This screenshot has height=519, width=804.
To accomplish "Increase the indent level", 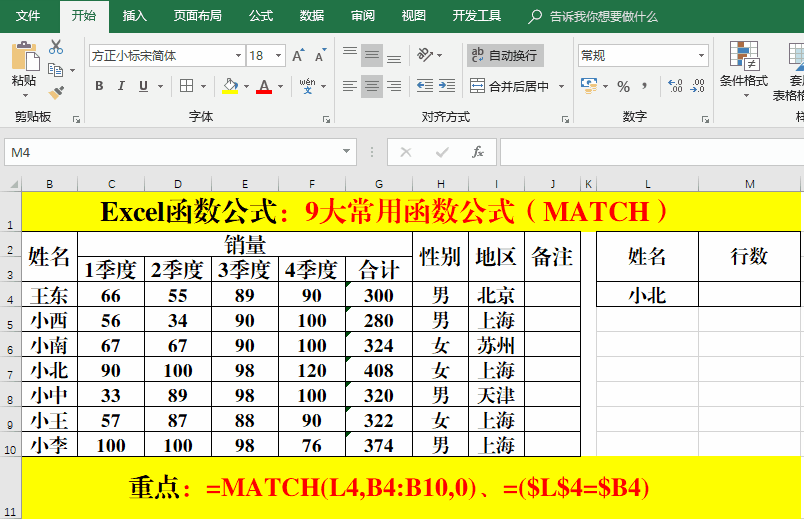I will point(449,86).
